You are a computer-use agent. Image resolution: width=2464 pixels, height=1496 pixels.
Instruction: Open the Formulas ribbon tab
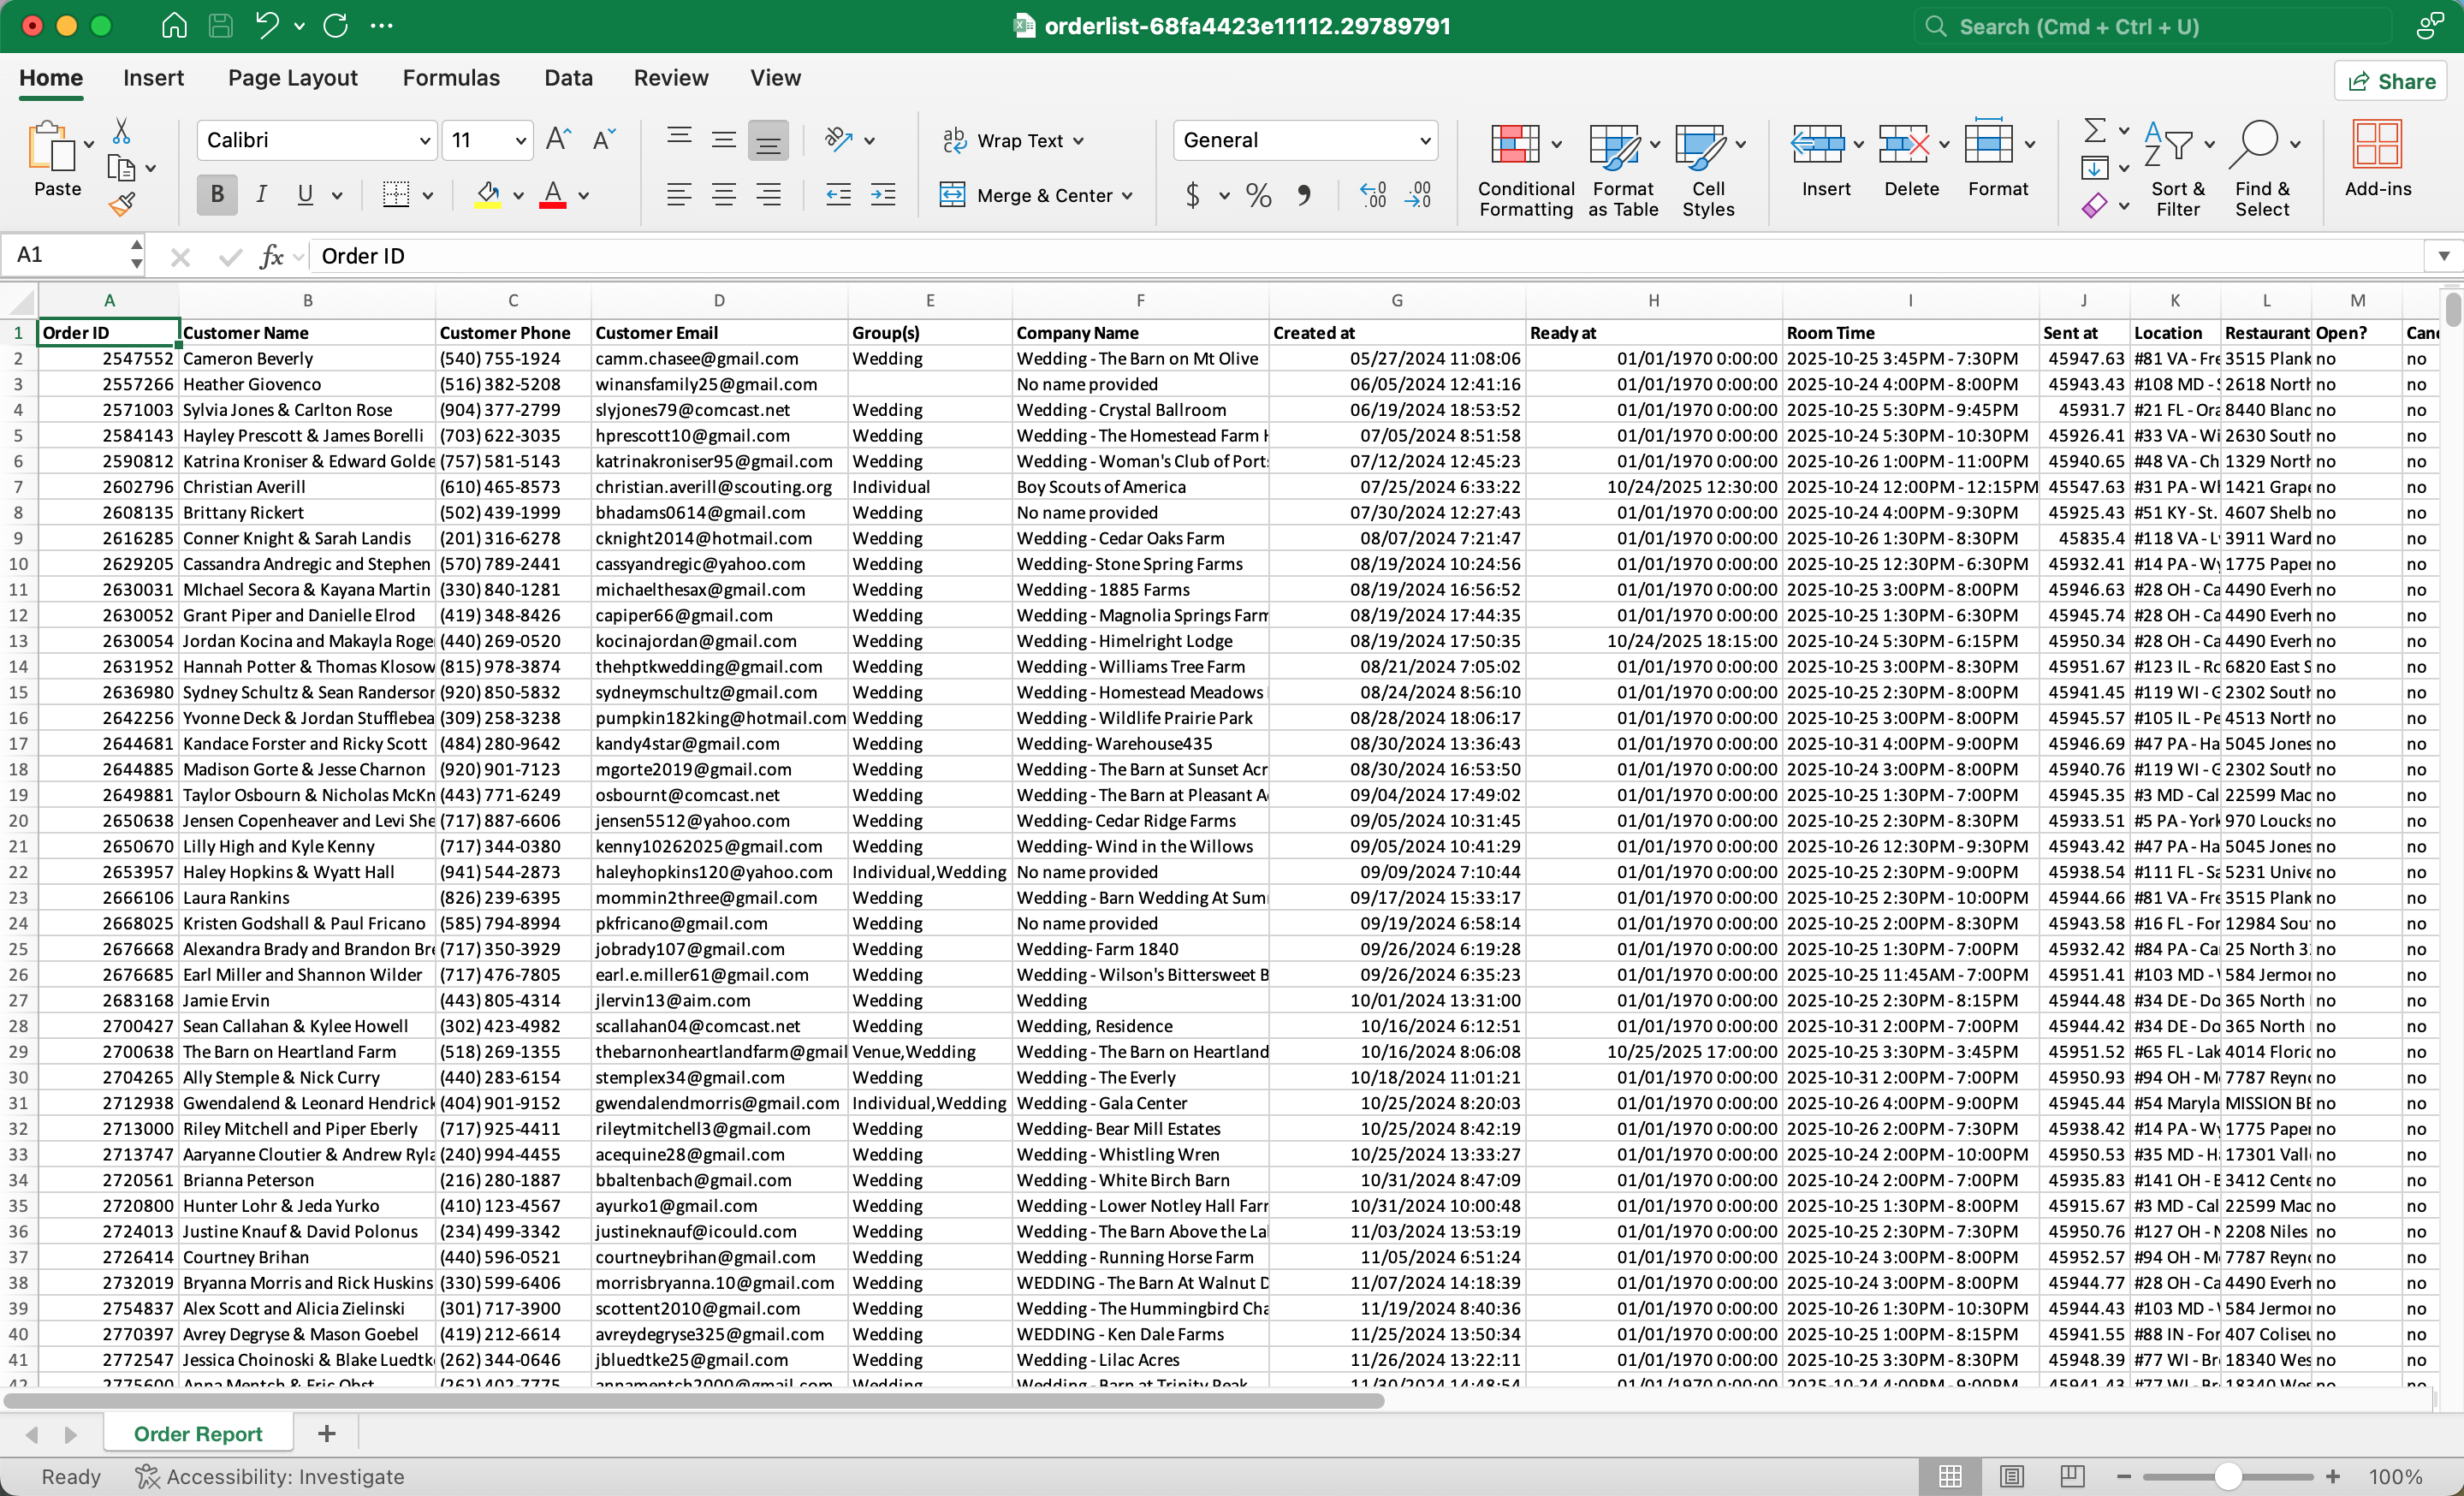coord(451,78)
